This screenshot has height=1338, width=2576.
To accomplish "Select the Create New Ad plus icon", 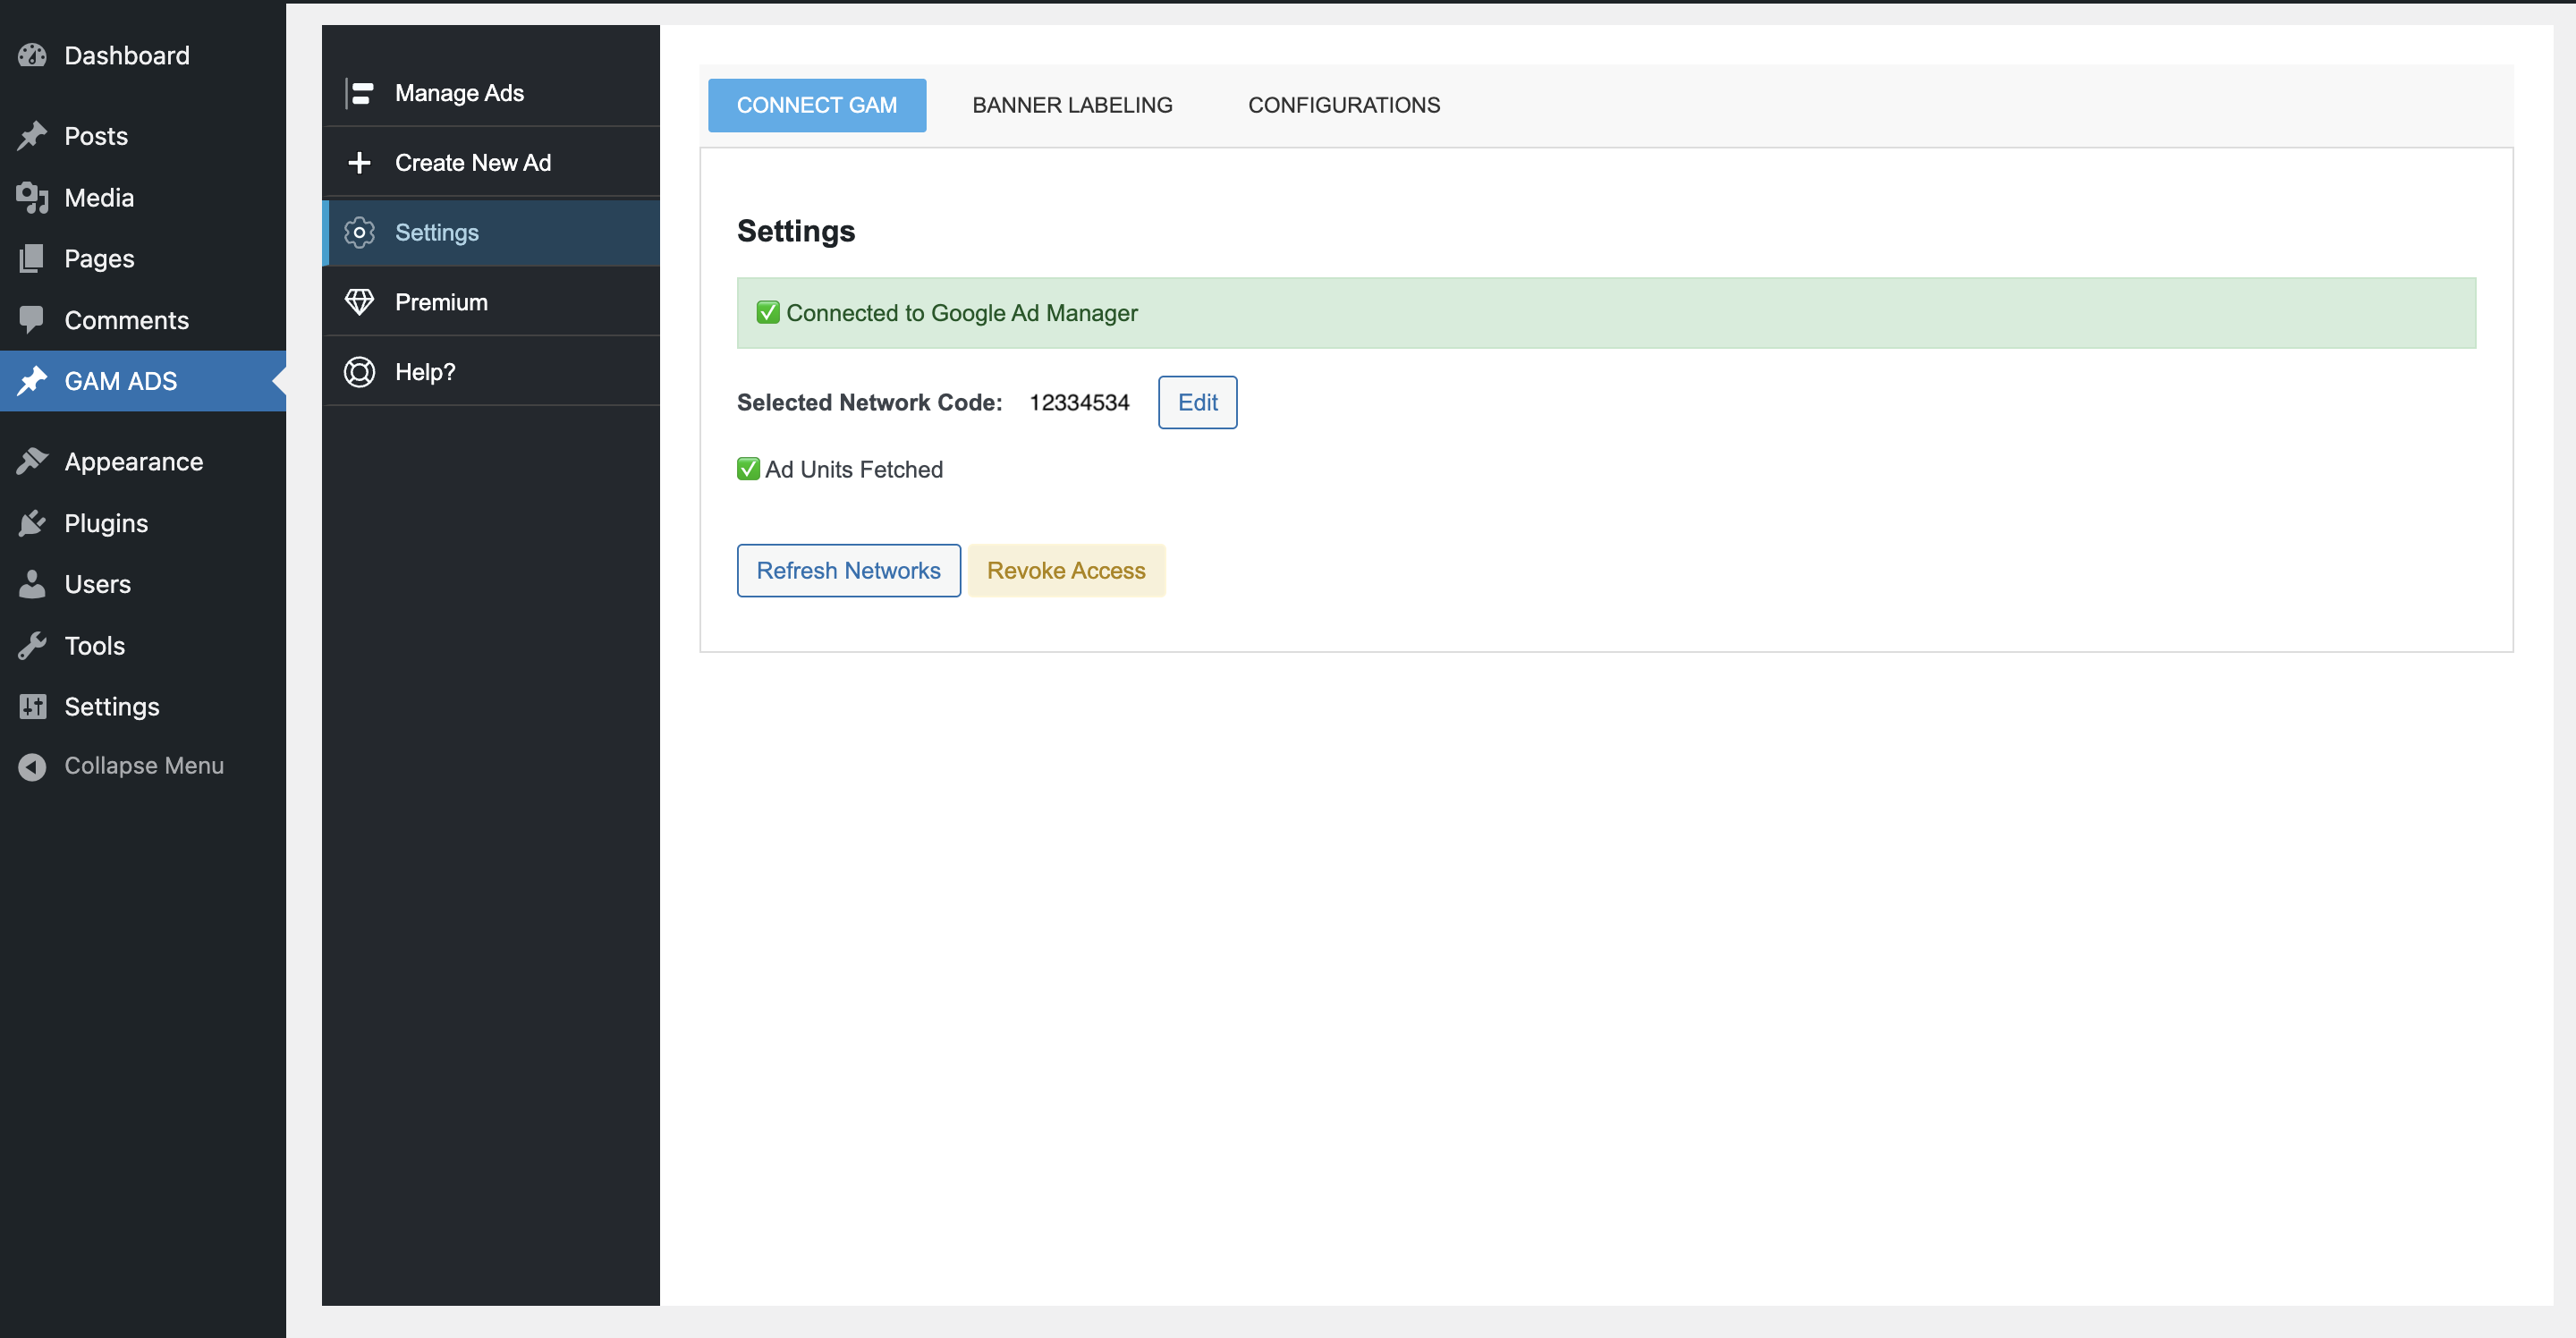I will pos(359,162).
